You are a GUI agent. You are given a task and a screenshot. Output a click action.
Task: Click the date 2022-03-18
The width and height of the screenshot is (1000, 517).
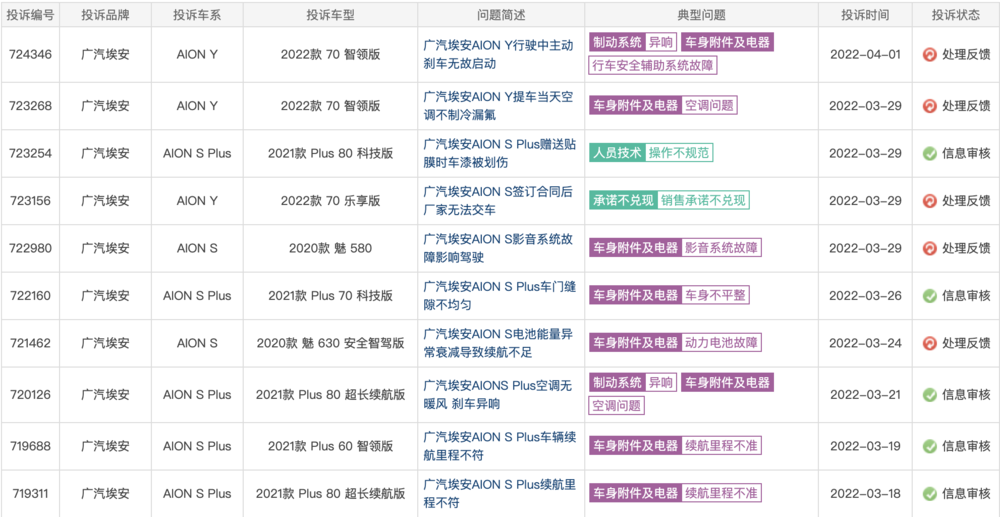click(865, 493)
